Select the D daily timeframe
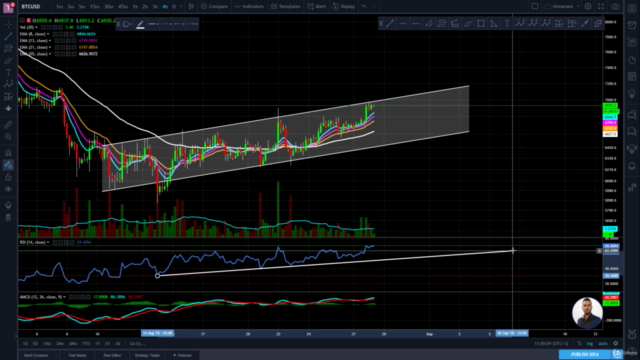The image size is (640, 360). (x=174, y=7)
